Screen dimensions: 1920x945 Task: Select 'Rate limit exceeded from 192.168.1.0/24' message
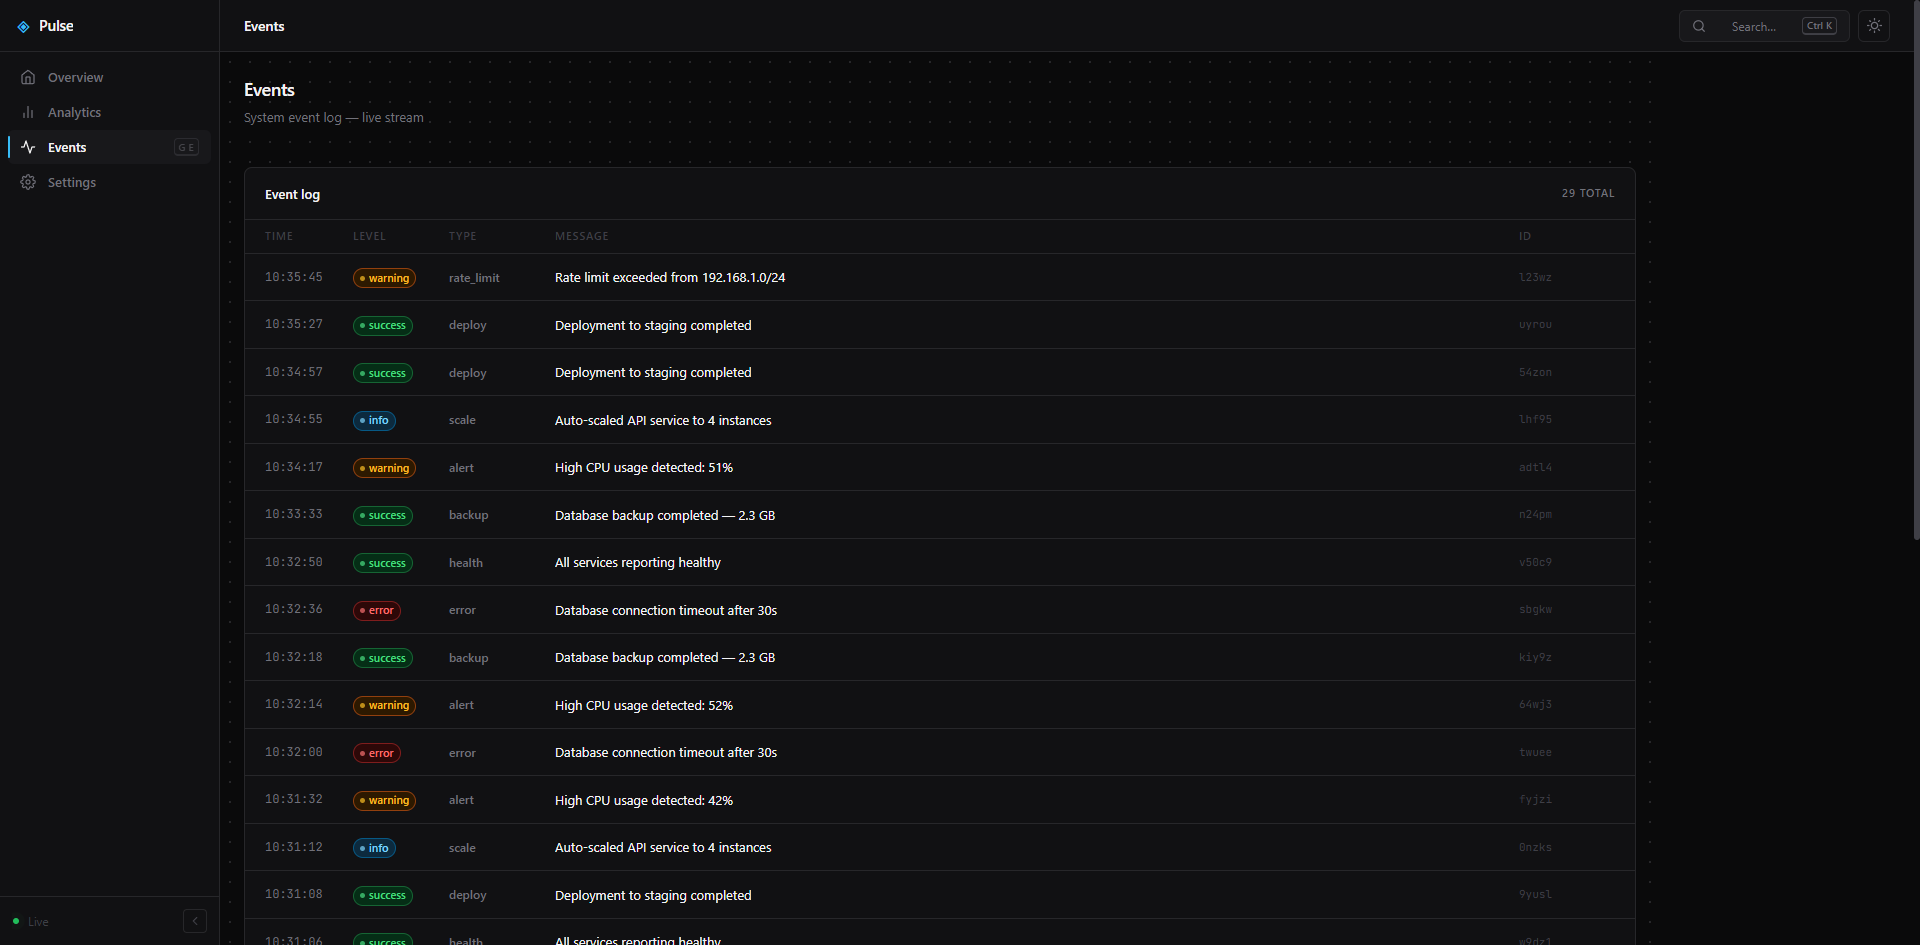pos(670,278)
